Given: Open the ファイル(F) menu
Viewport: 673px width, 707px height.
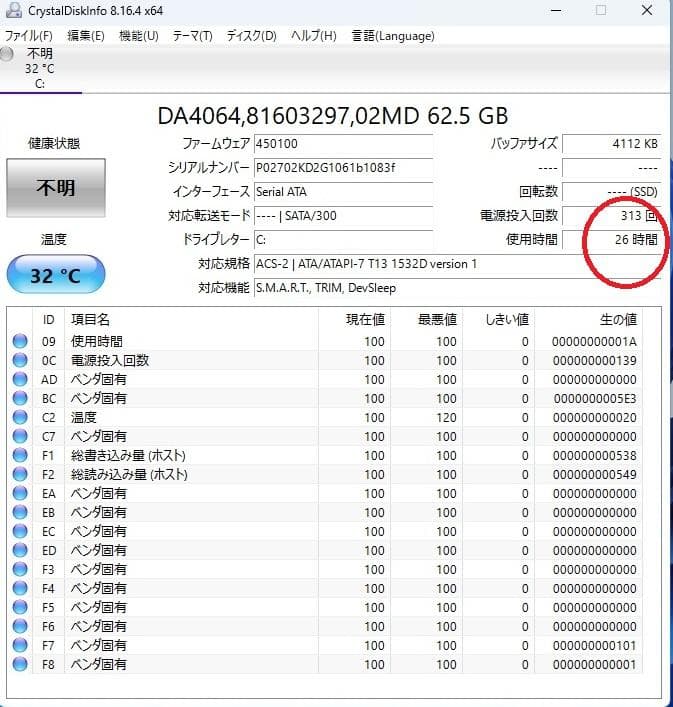Looking at the screenshot, I should click(28, 36).
